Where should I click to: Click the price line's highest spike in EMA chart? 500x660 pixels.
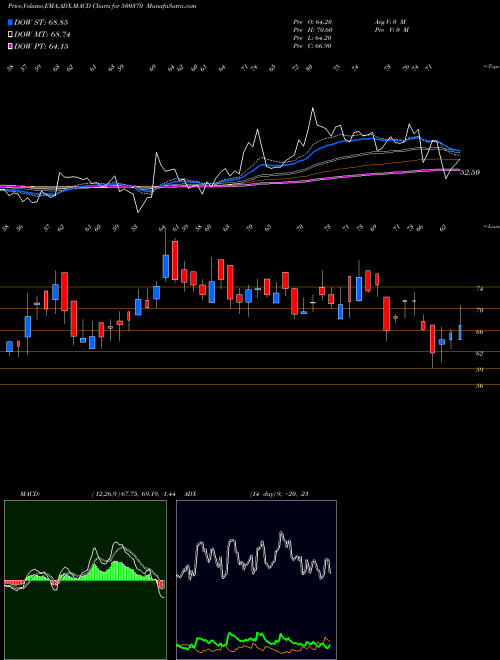pos(313,109)
